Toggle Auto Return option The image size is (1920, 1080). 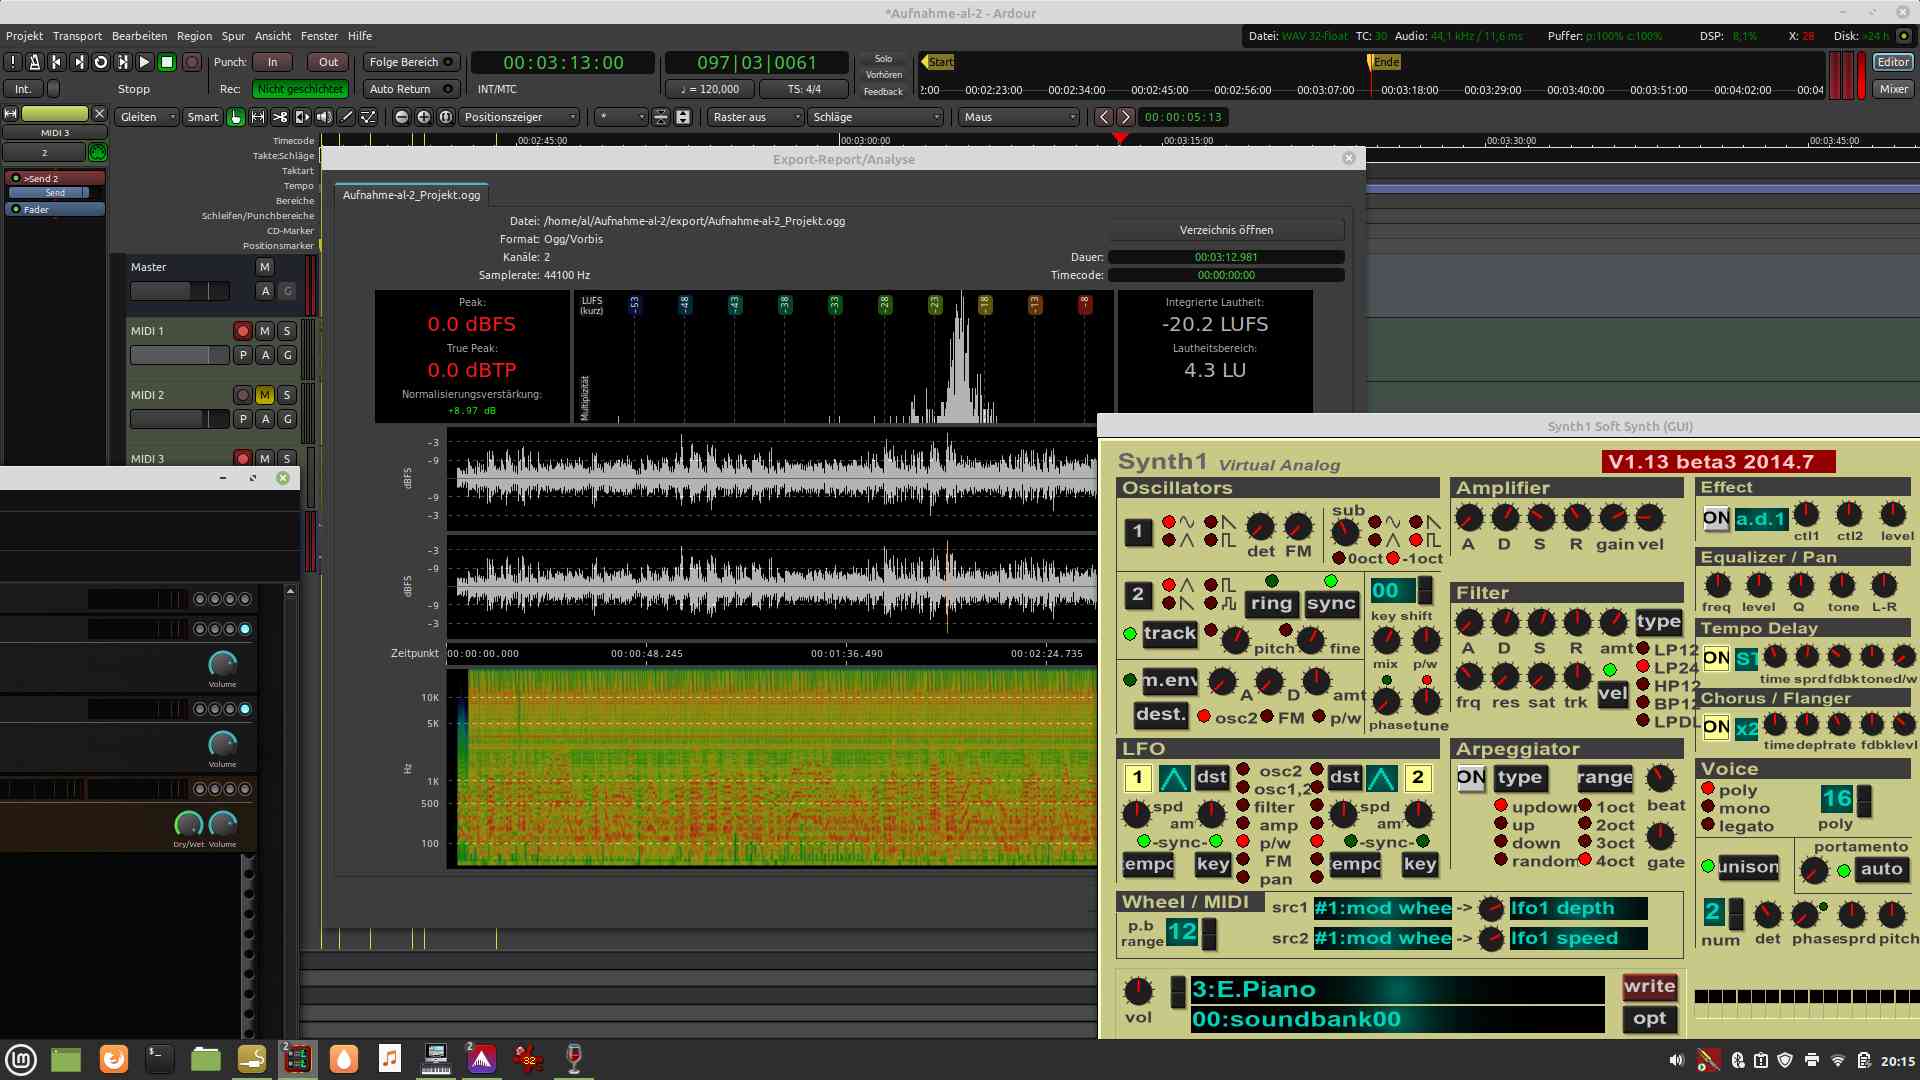point(411,89)
